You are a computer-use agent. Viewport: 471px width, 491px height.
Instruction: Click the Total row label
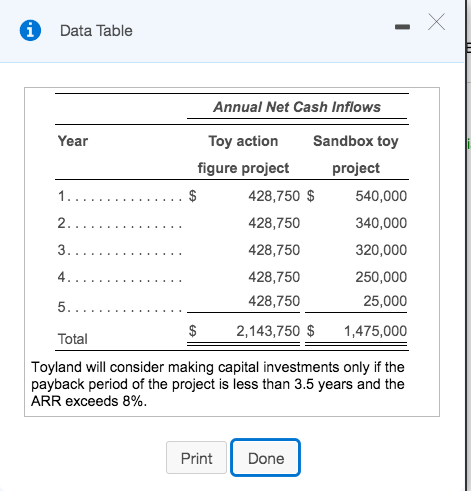[73, 339]
